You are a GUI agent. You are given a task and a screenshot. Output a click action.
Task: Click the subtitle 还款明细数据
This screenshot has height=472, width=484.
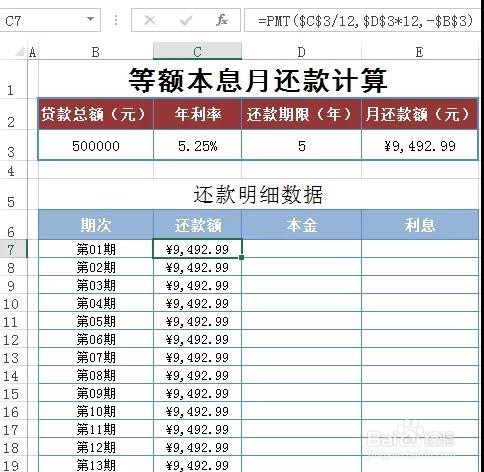(258, 195)
